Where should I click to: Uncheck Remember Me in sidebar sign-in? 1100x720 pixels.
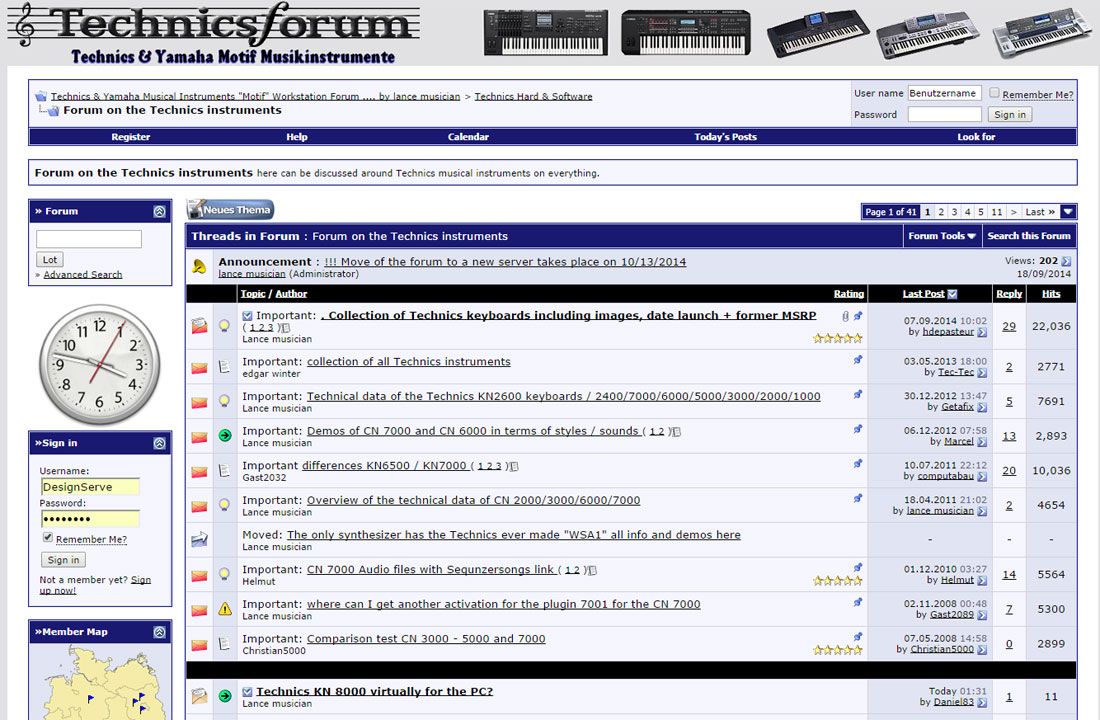point(47,538)
